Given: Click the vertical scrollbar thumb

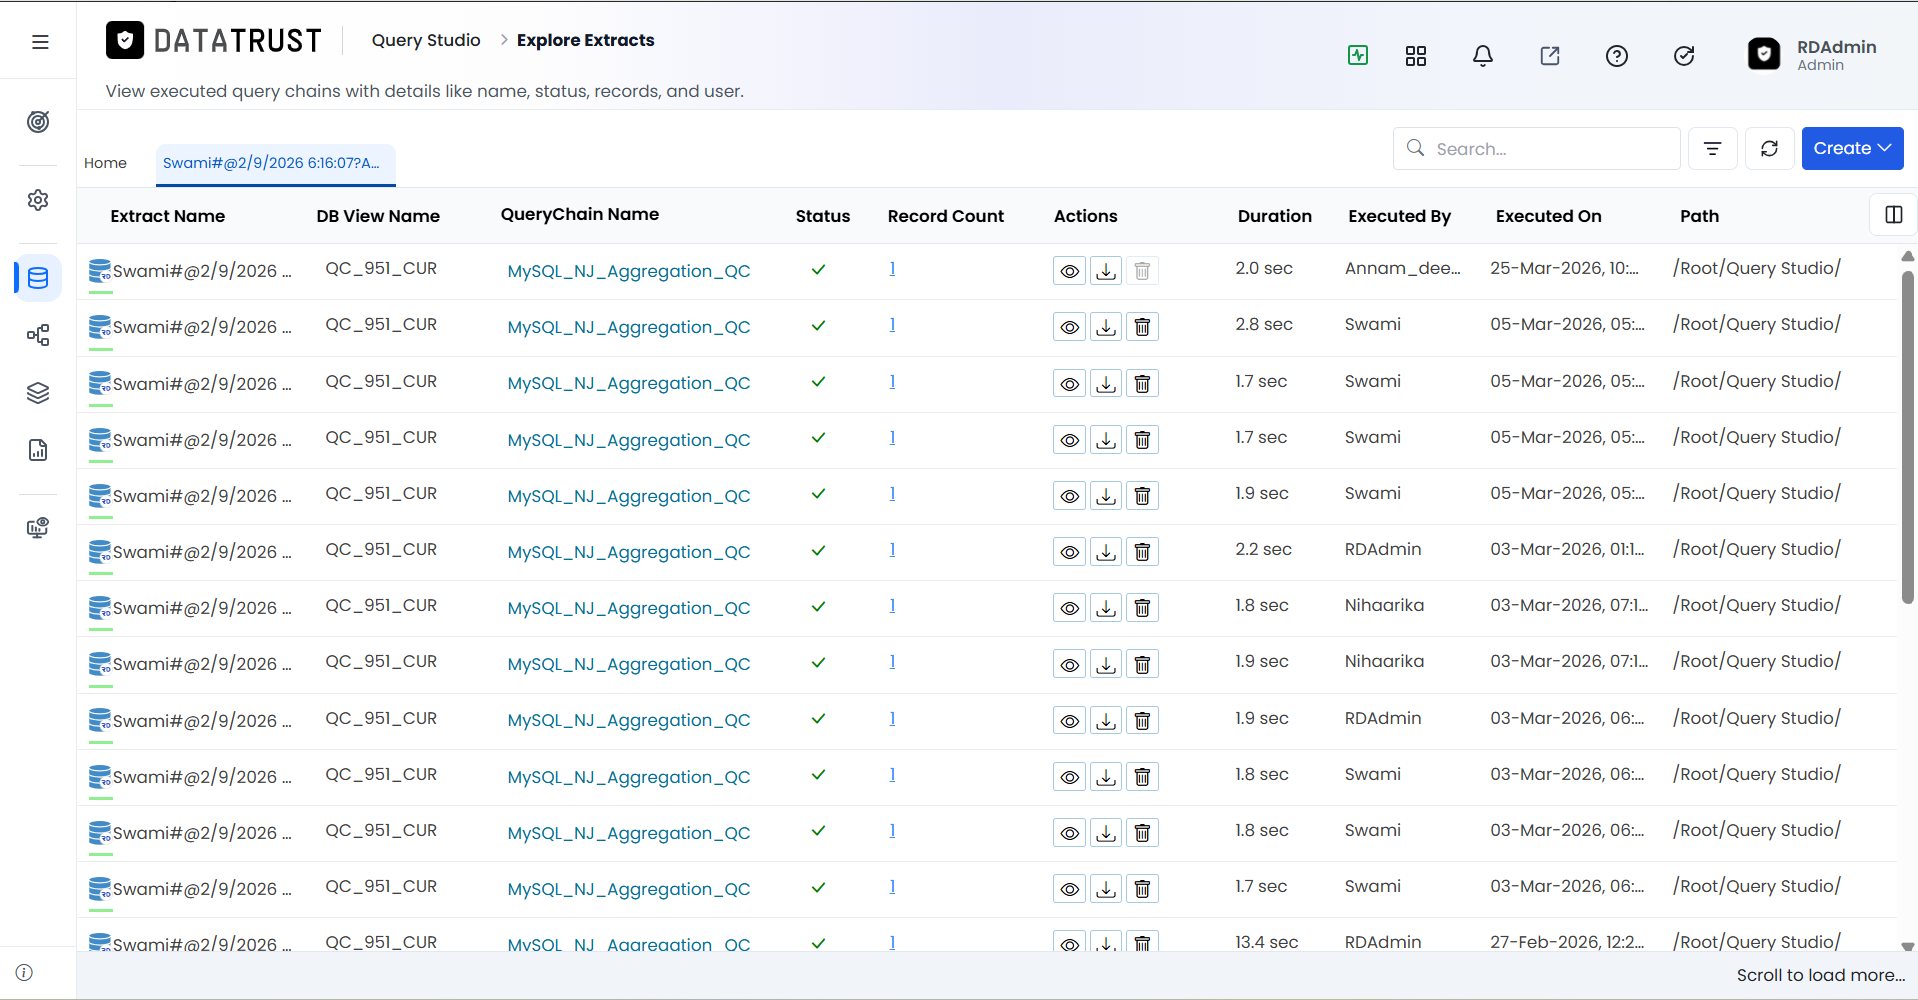Looking at the screenshot, I should (x=1907, y=437).
